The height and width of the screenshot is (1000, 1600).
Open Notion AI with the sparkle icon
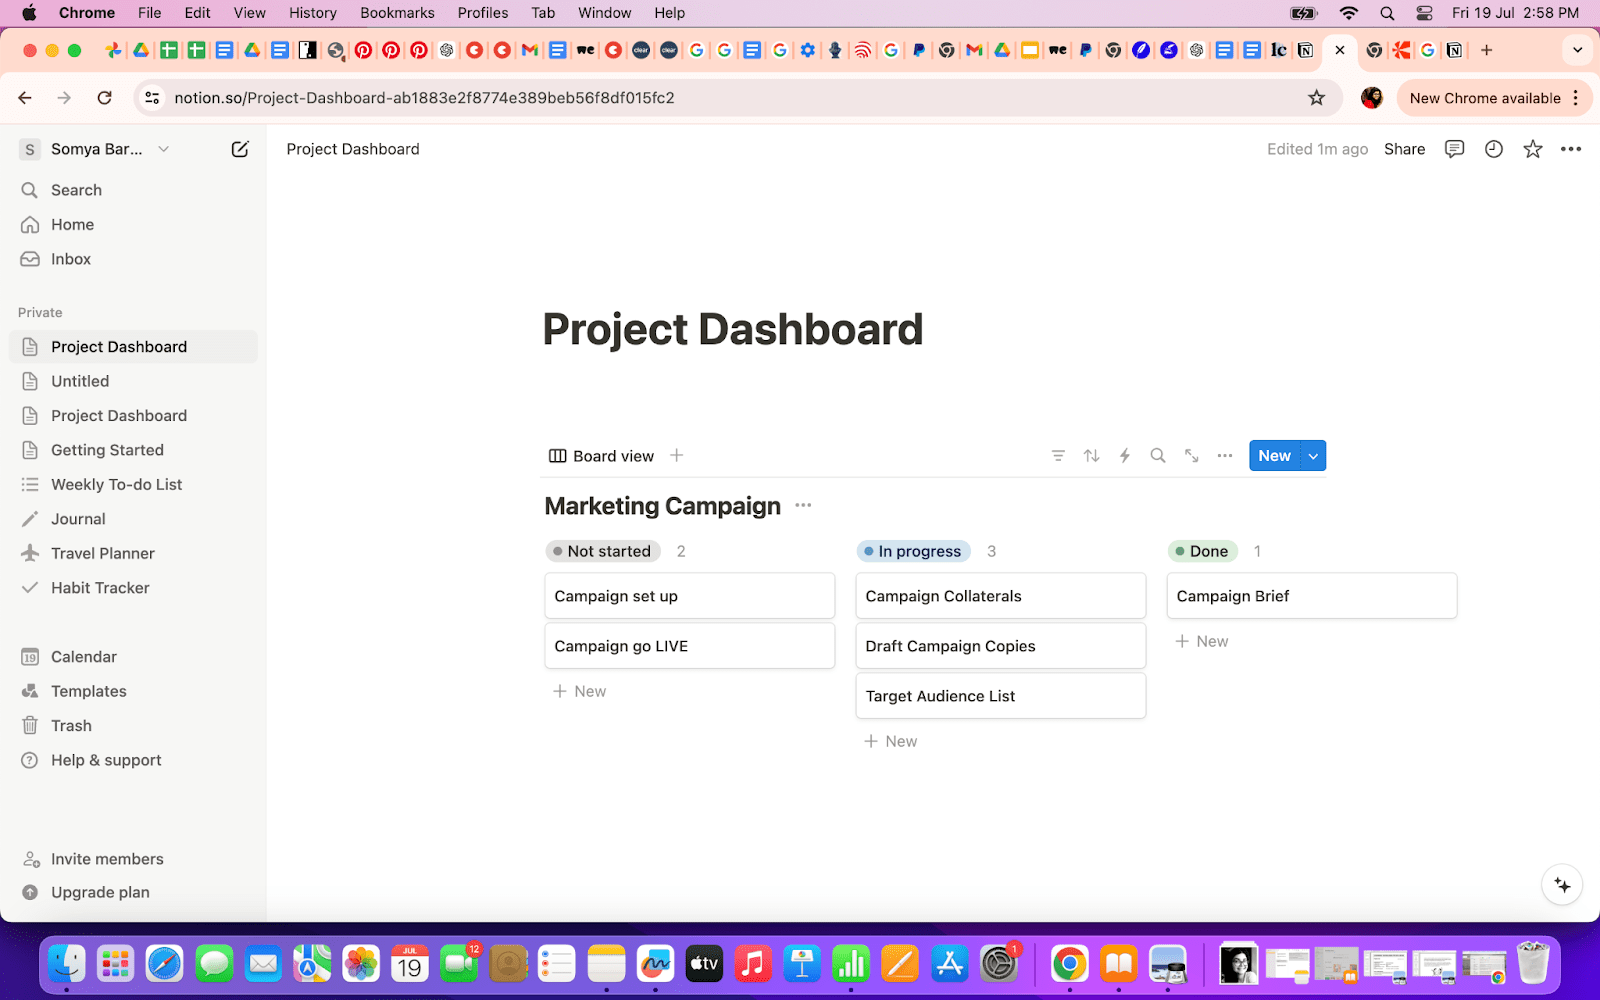pyautogui.click(x=1561, y=884)
